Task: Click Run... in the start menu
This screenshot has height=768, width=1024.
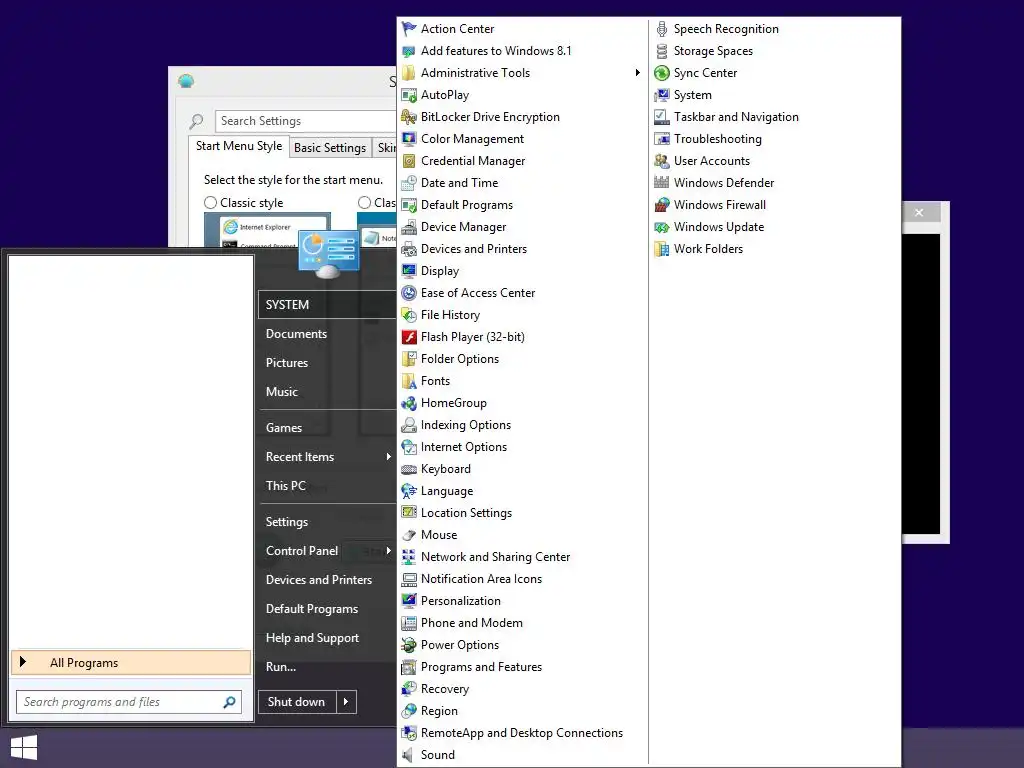Action: pos(281,667)
